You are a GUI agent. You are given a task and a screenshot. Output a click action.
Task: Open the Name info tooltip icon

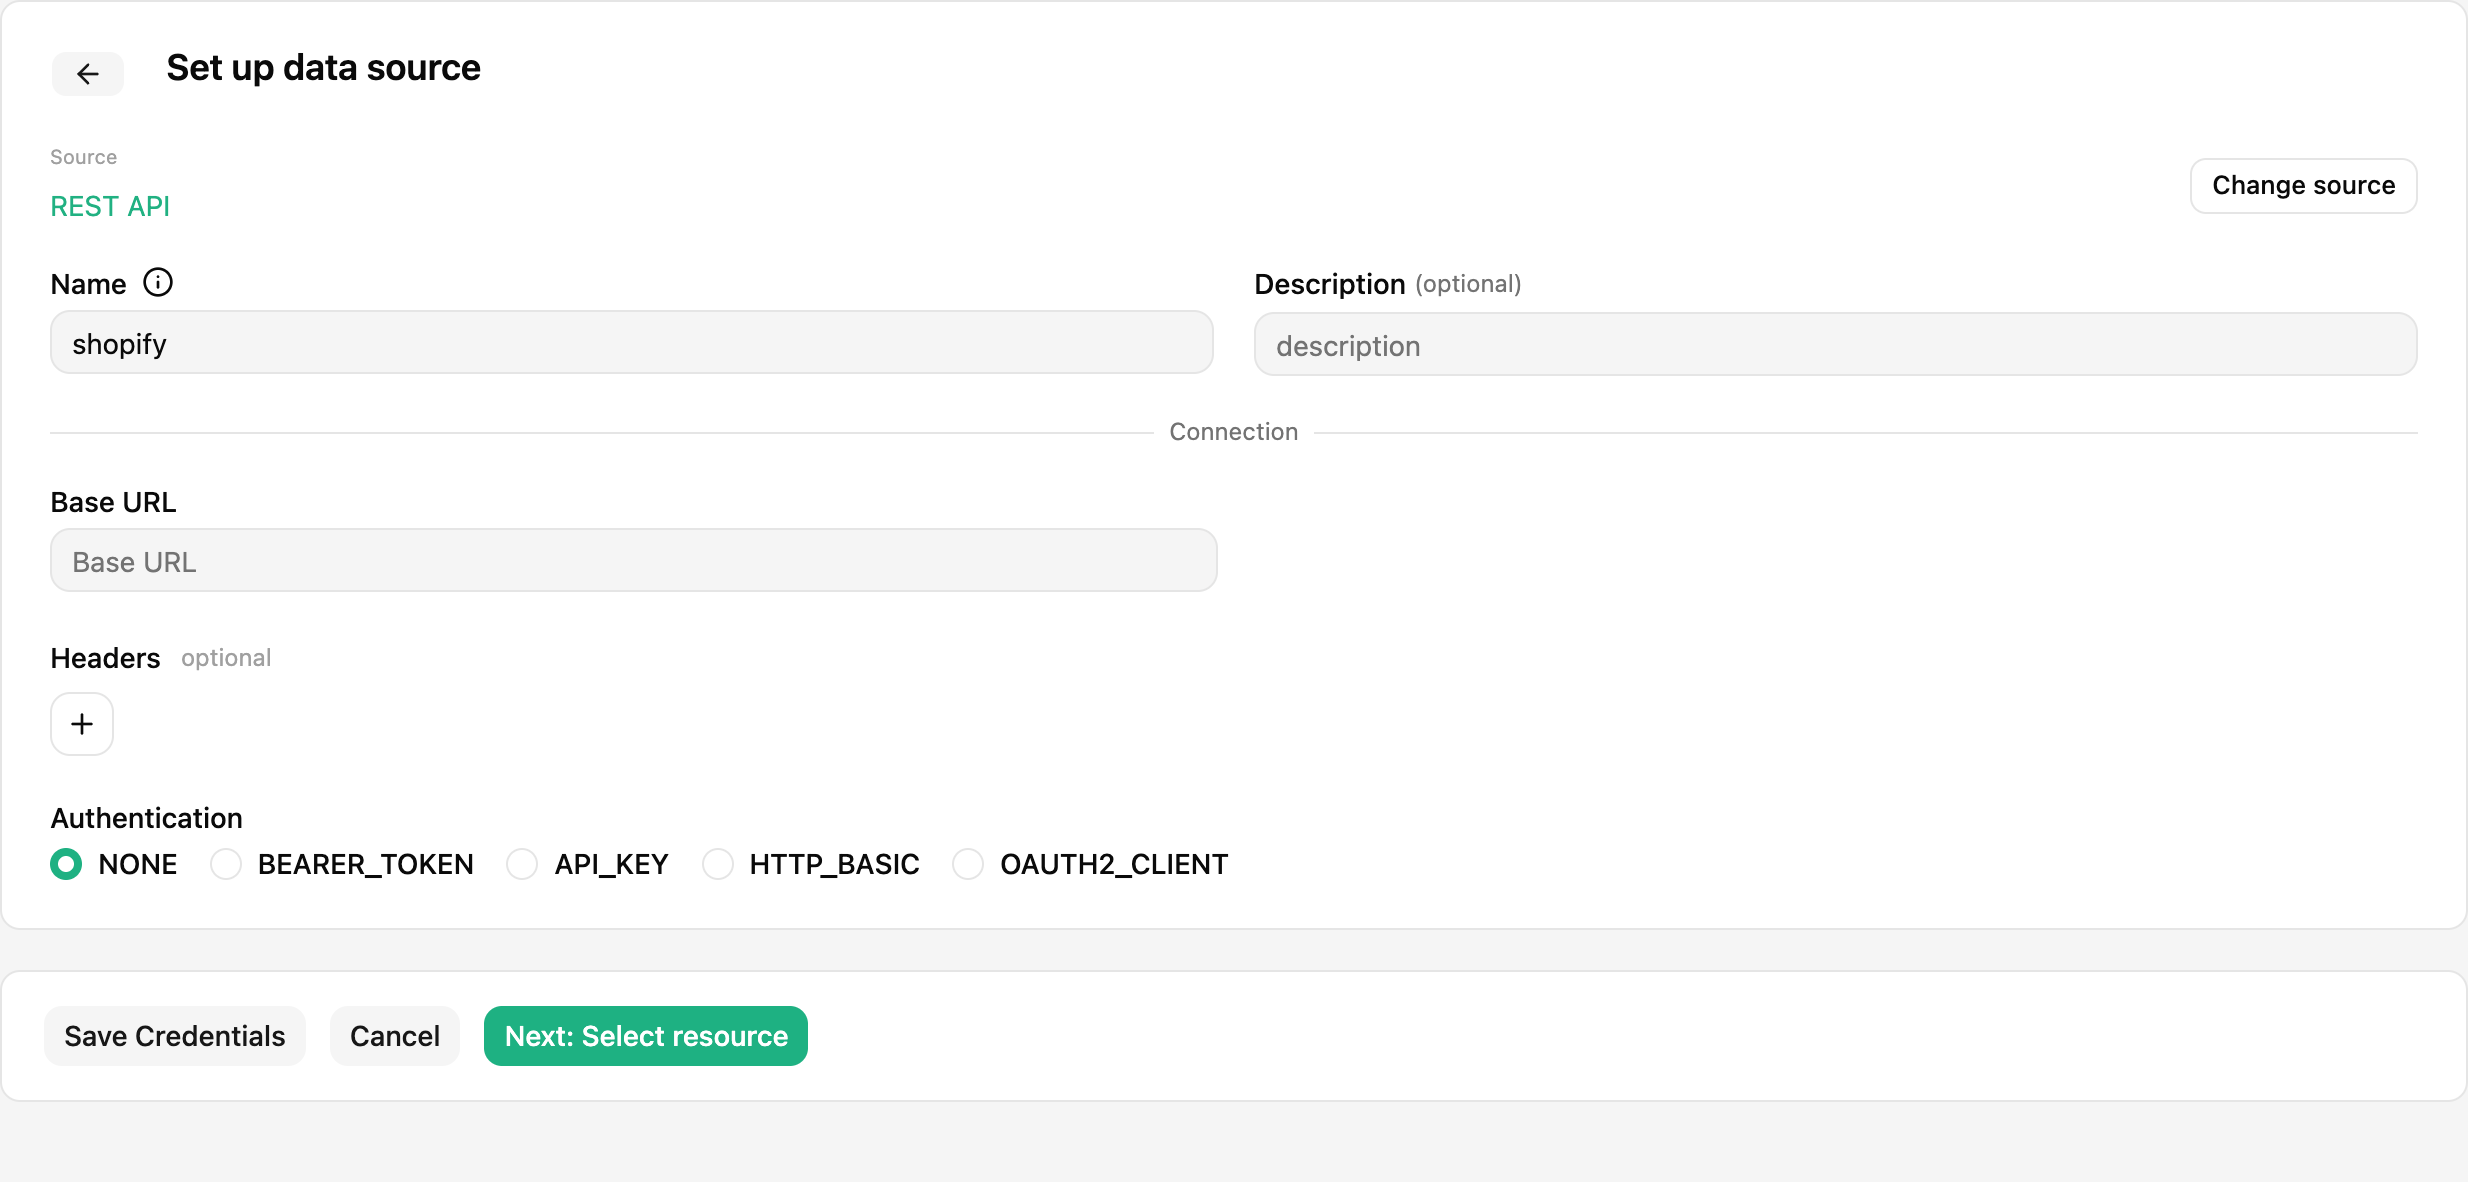pyautogui.click(x=158, y=283)
